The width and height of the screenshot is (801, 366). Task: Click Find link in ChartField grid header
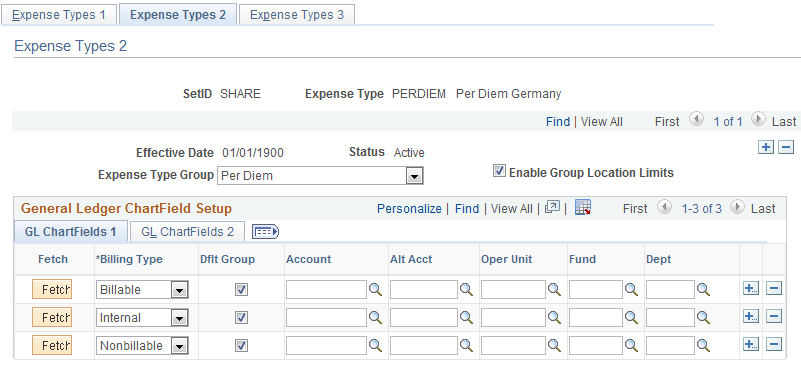pos(467,209)
